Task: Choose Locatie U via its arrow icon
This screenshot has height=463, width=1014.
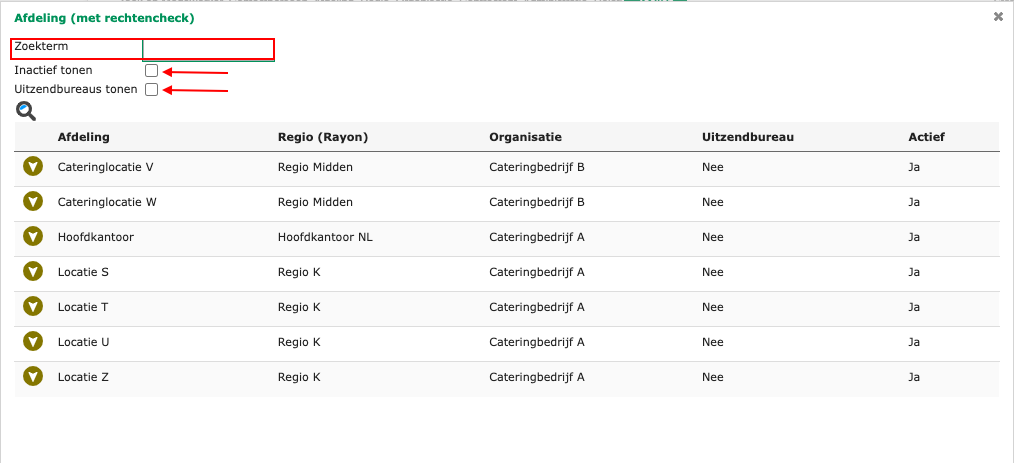Action: point(33,342)
